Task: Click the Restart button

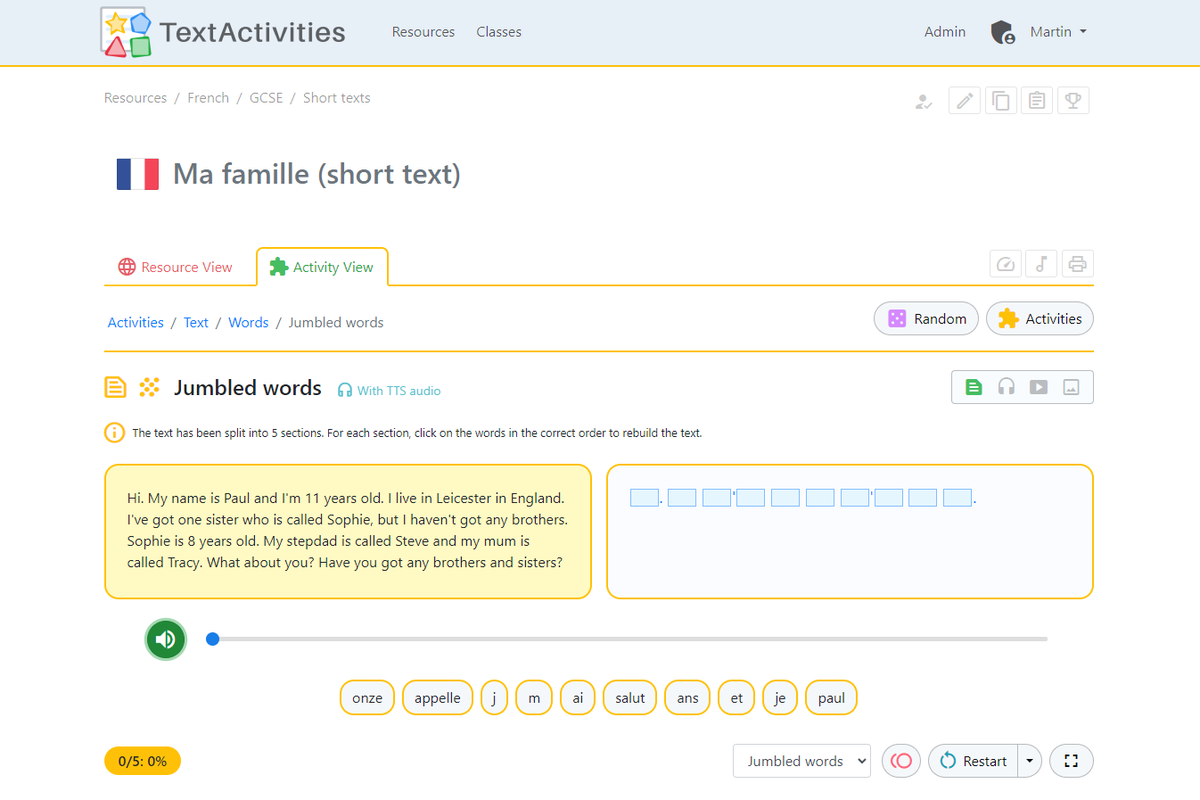Action: [x=973, y=761]
